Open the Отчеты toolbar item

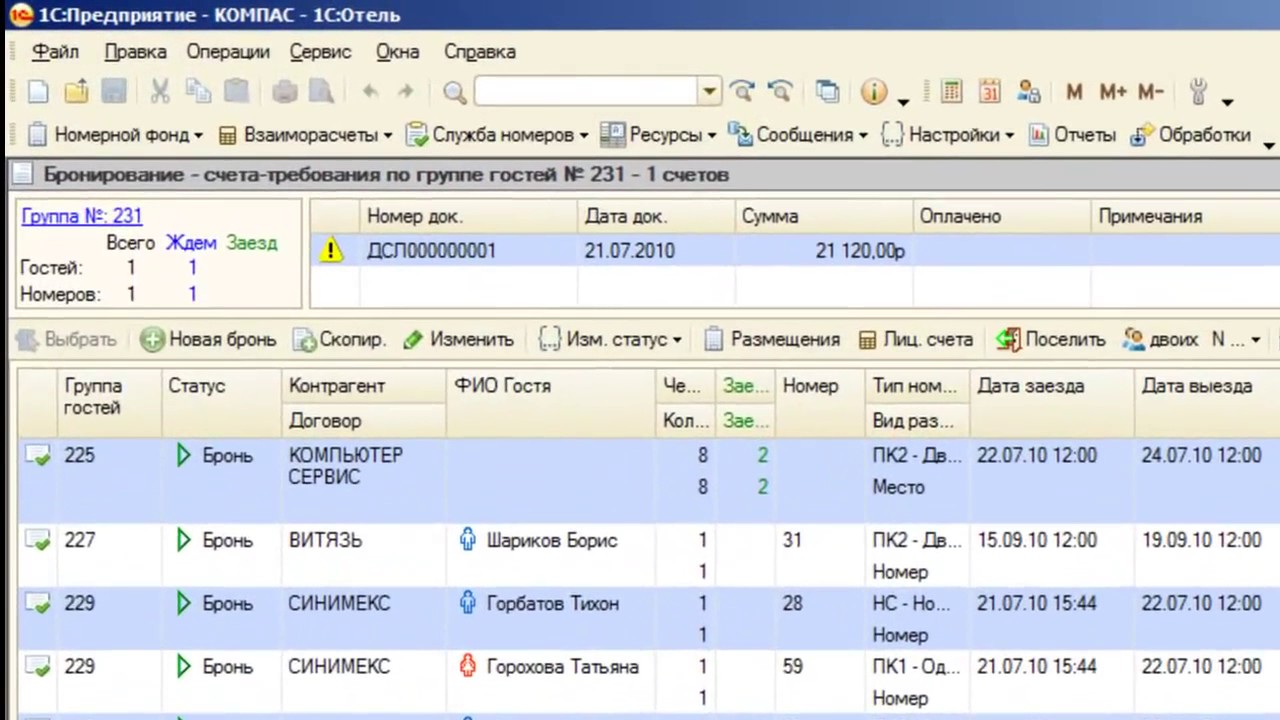coord(1072,135)
